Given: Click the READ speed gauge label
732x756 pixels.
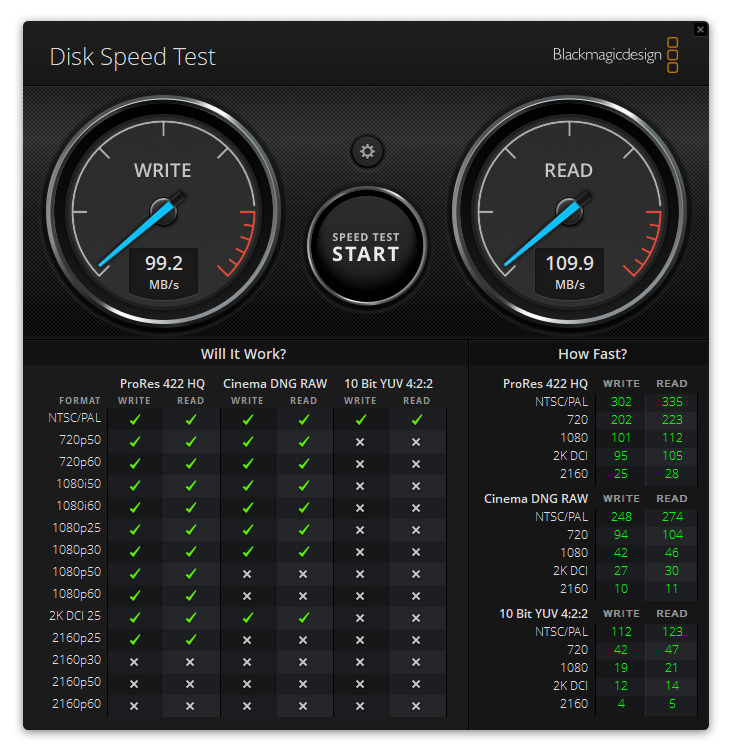Looking at the screenshot, I should coord(568,171).
